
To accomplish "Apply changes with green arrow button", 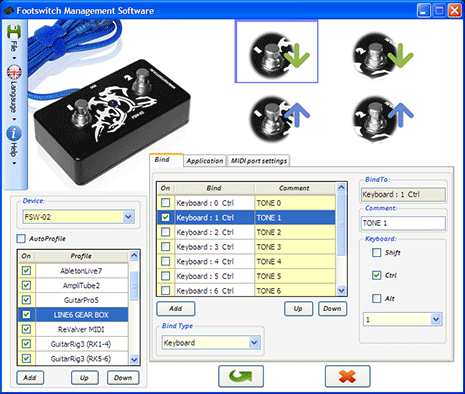I will click(241, 376).
